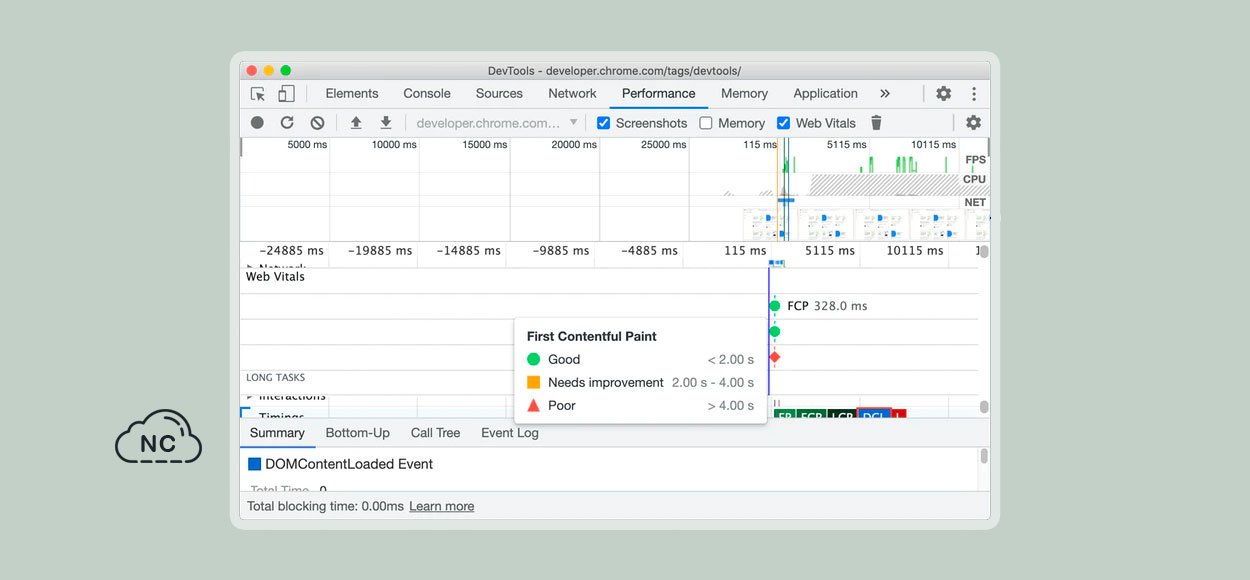Click the Needs improvement row in tooltip

coord(640,383)
